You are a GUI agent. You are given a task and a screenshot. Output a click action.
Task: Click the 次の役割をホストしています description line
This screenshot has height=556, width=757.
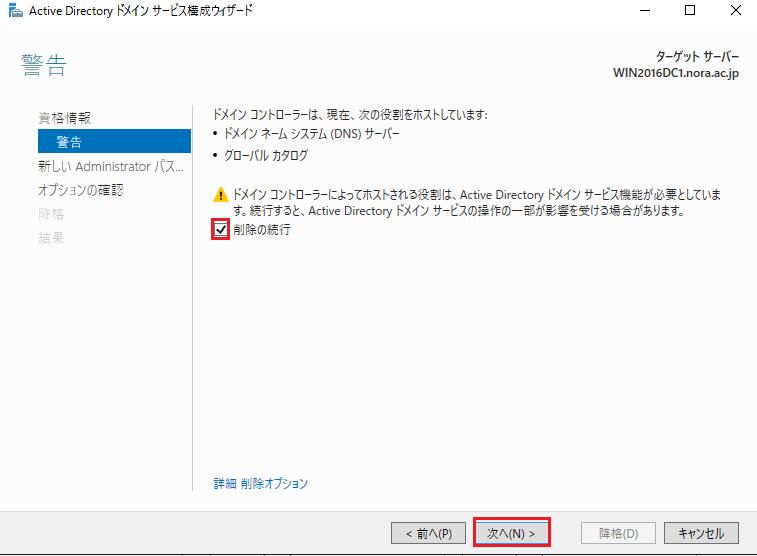pos(350,114)
